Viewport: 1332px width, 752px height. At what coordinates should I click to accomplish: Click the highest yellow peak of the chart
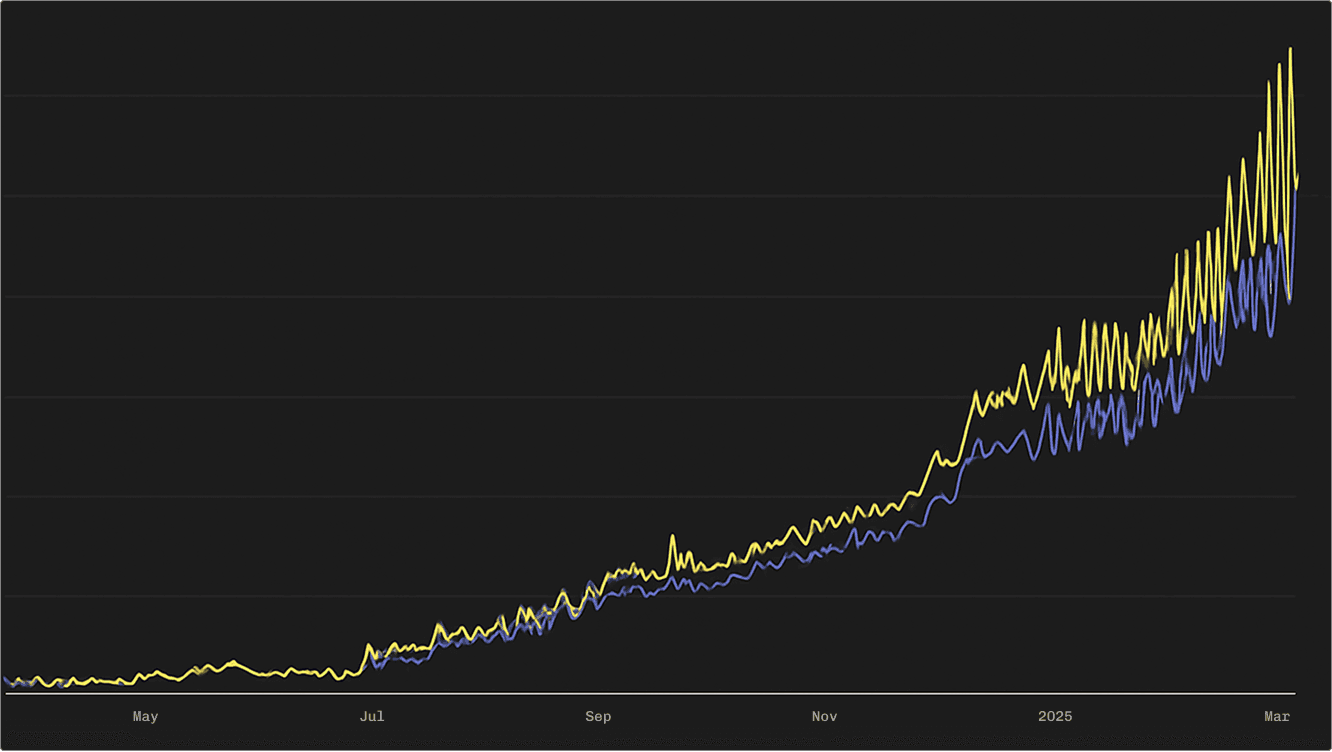(x=1290, y=49)
